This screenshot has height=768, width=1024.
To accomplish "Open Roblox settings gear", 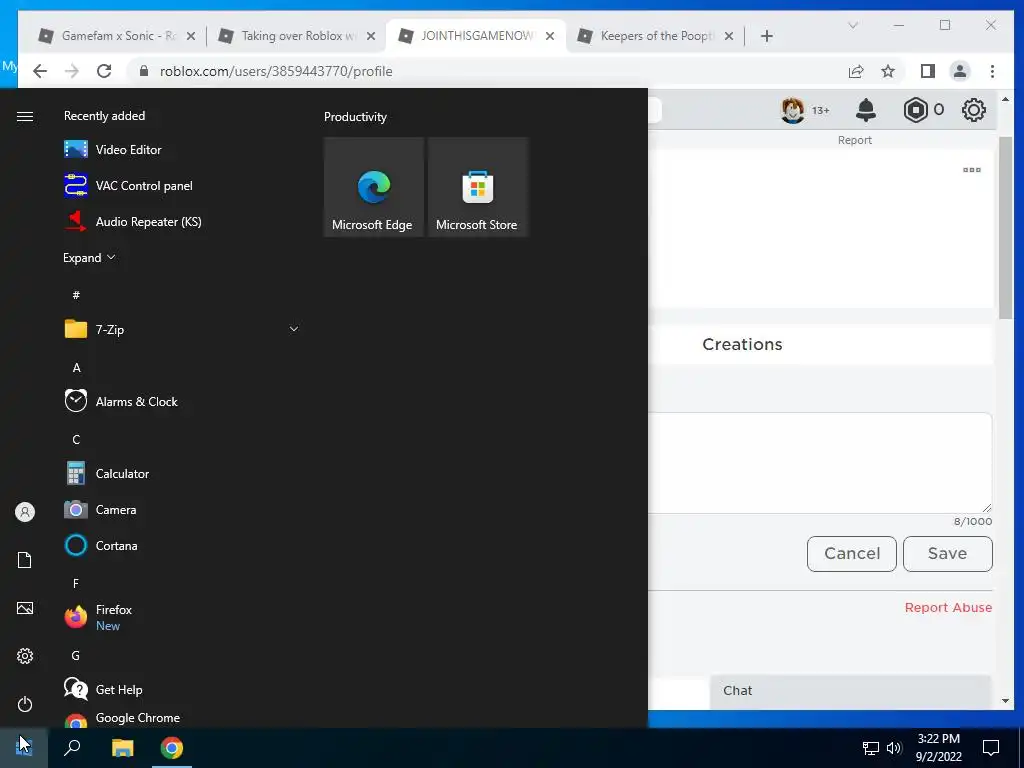I will 974,110.
